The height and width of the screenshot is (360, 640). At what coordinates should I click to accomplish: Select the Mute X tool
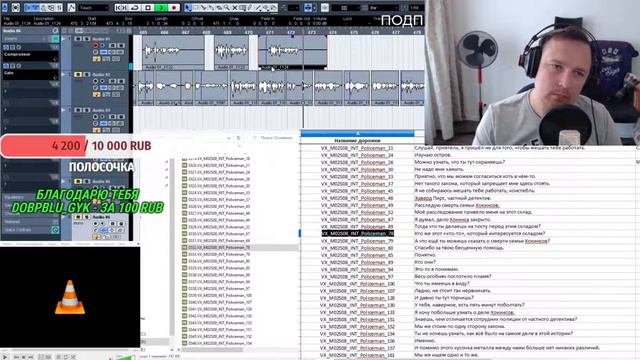235,8
